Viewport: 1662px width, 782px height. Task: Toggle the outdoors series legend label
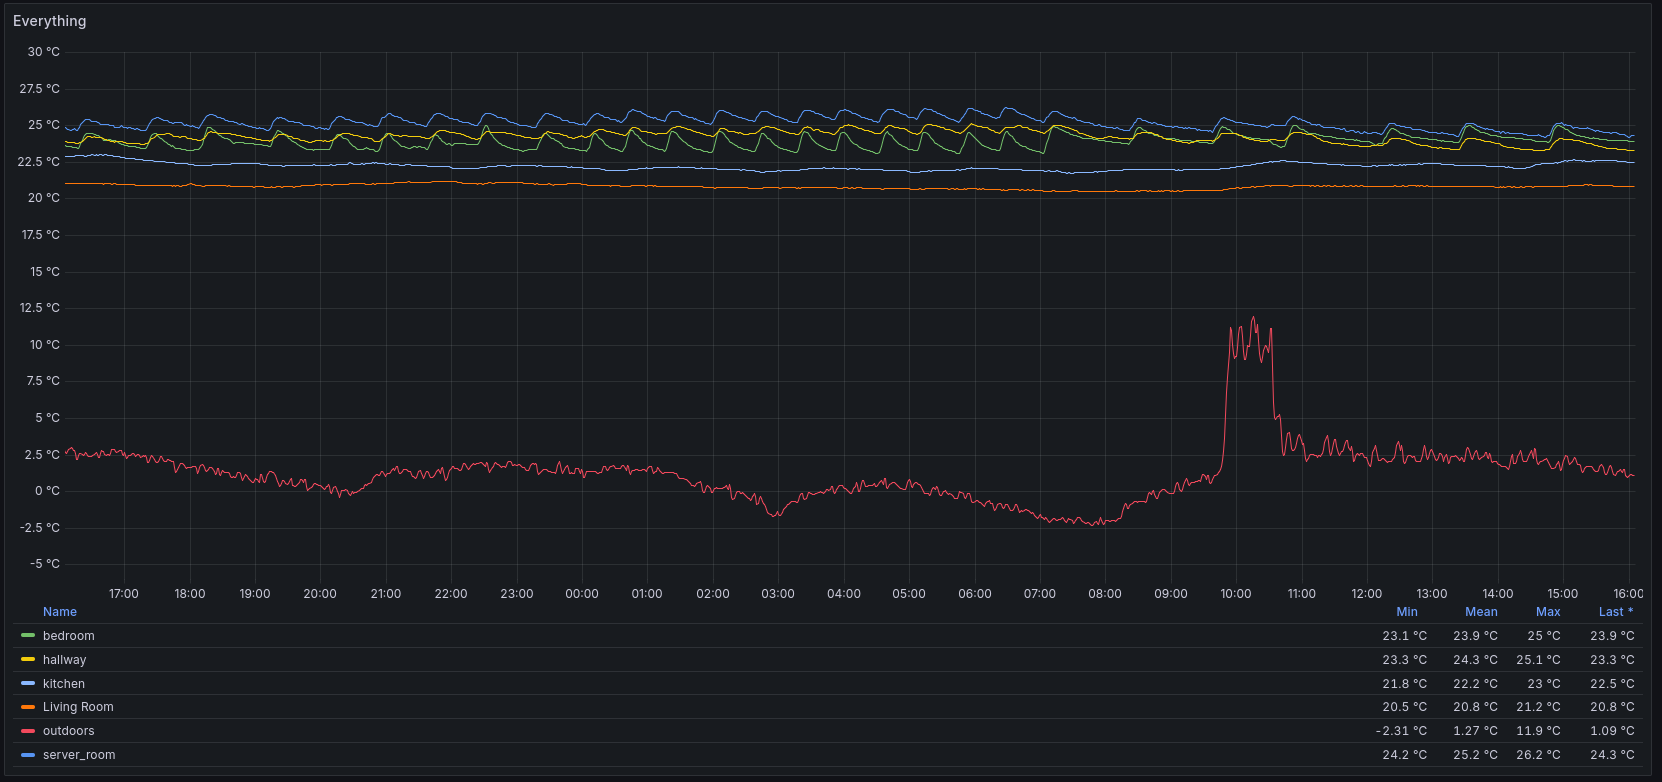pos(69,731)
